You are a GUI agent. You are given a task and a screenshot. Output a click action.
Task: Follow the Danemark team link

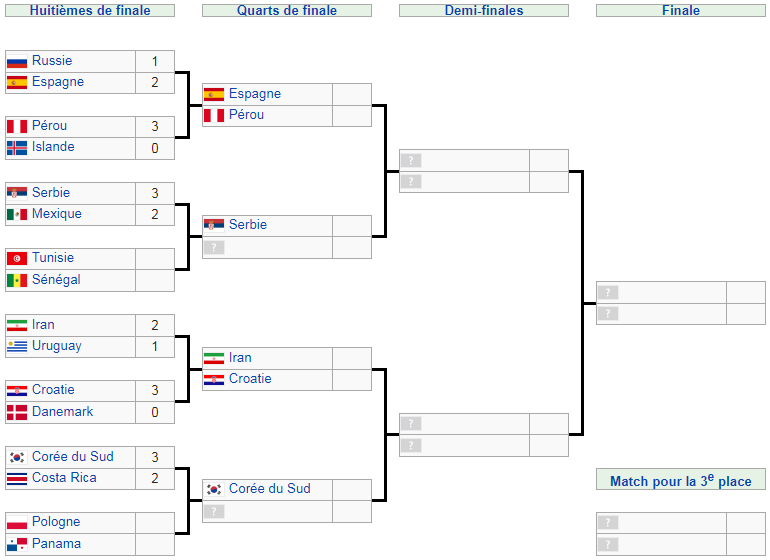(62, 412)
